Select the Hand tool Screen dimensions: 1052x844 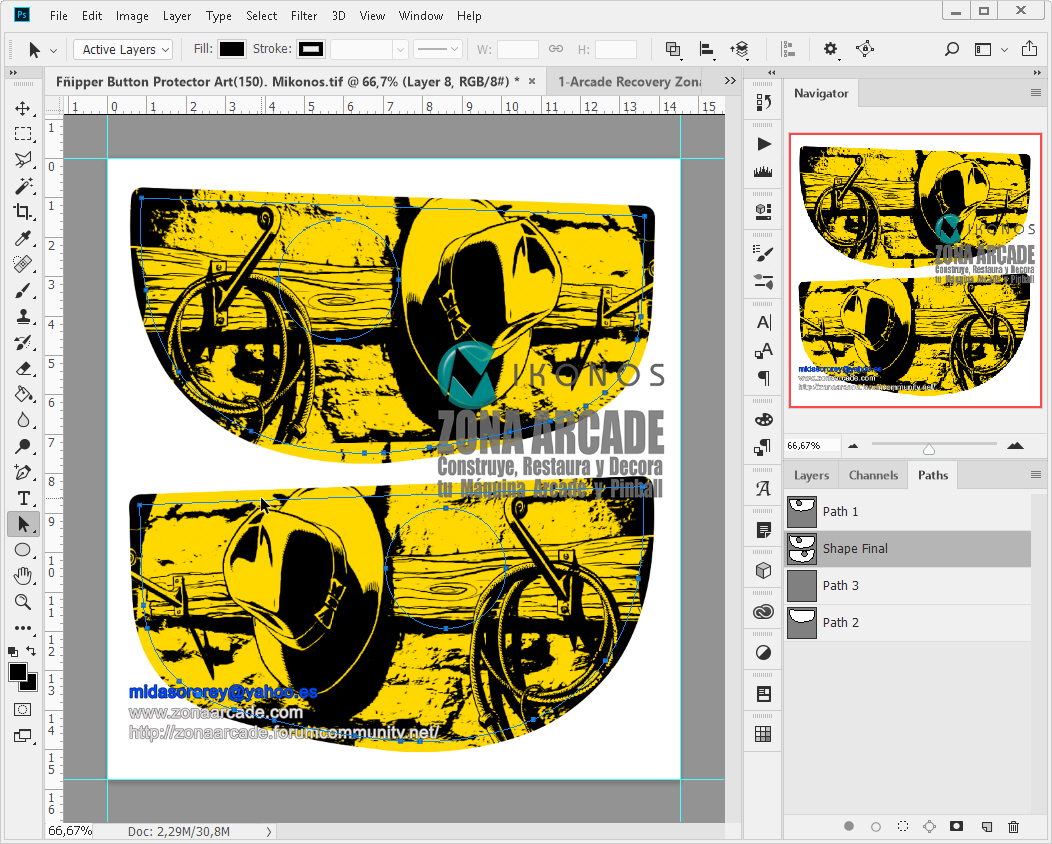coord(23,575)
